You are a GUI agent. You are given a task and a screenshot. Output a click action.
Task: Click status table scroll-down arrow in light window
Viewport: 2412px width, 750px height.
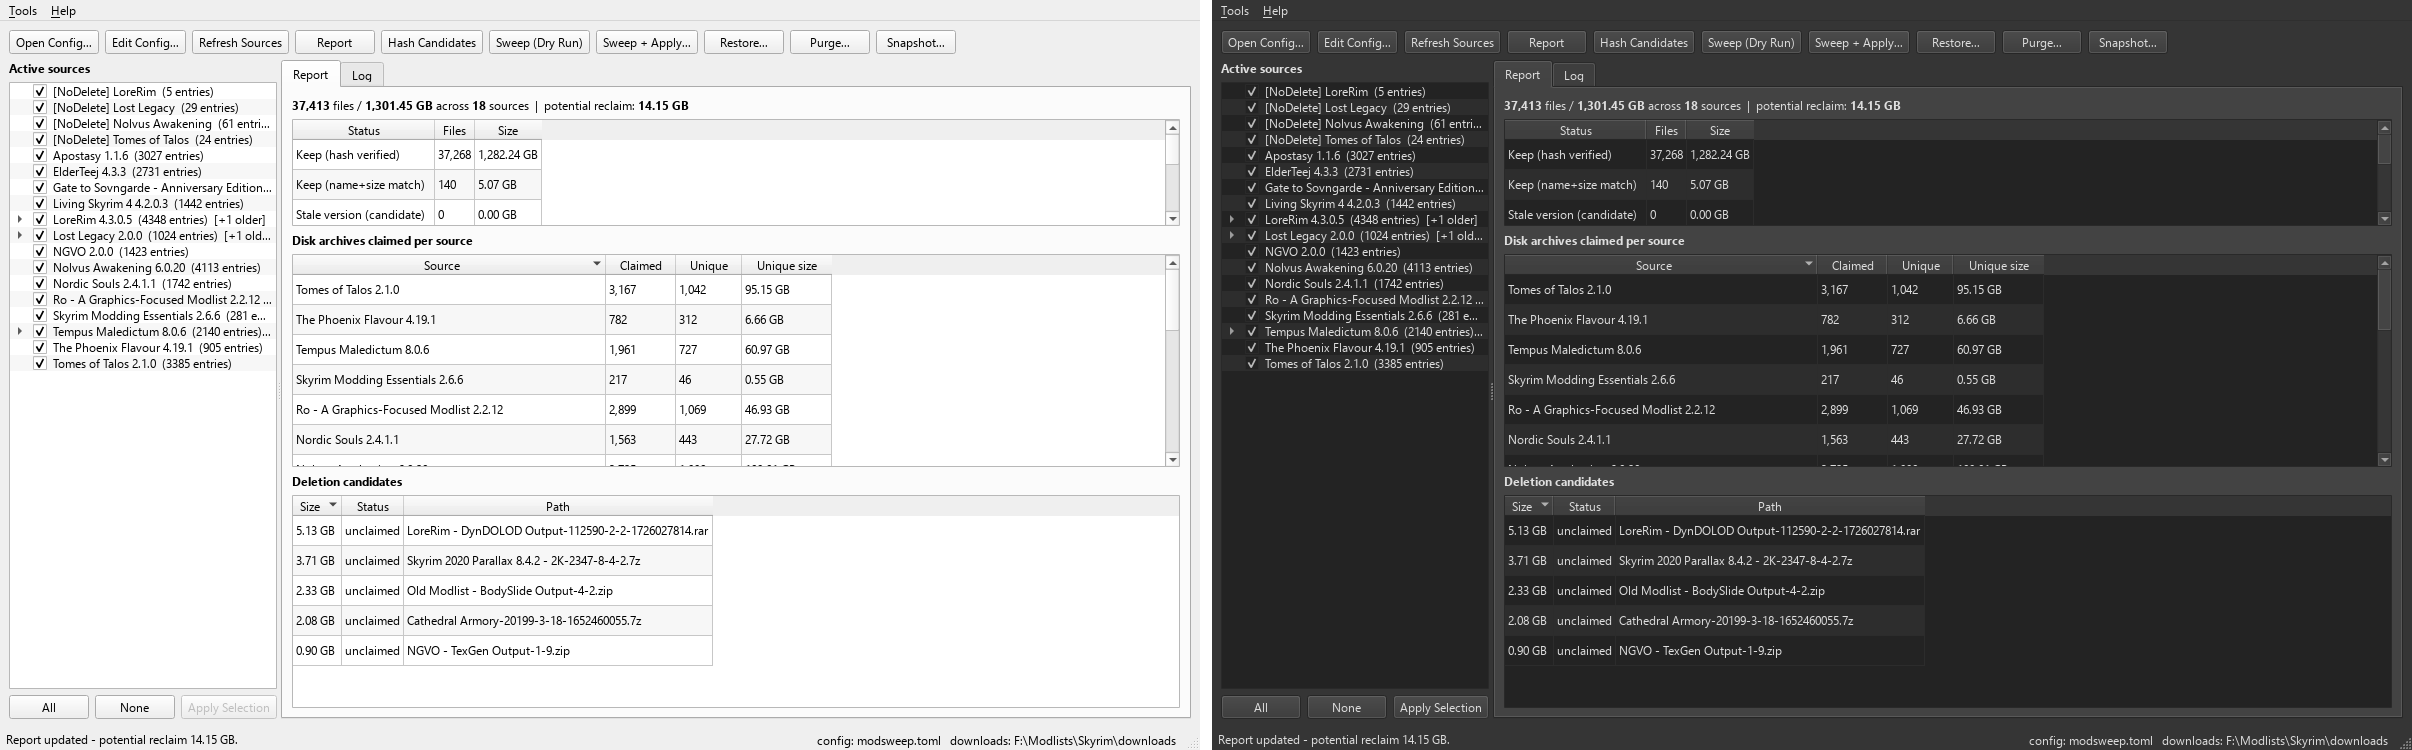point(1172,218)
